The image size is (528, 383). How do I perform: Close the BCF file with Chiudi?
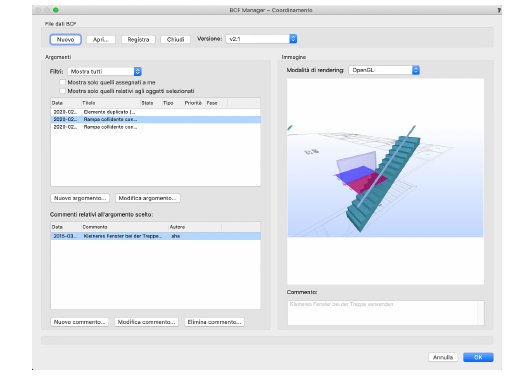(x=175, y=39)
